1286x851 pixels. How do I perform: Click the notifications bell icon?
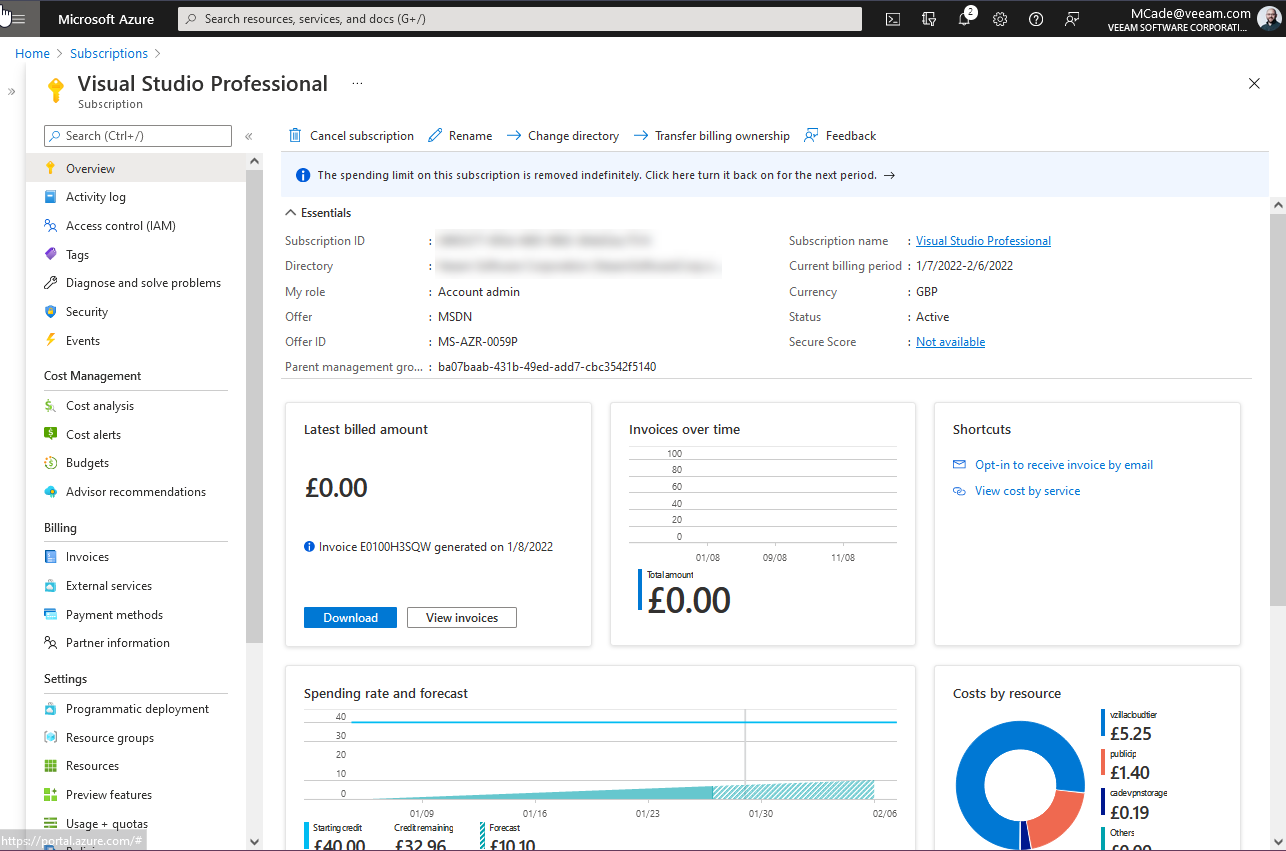[x=964, y=19]
